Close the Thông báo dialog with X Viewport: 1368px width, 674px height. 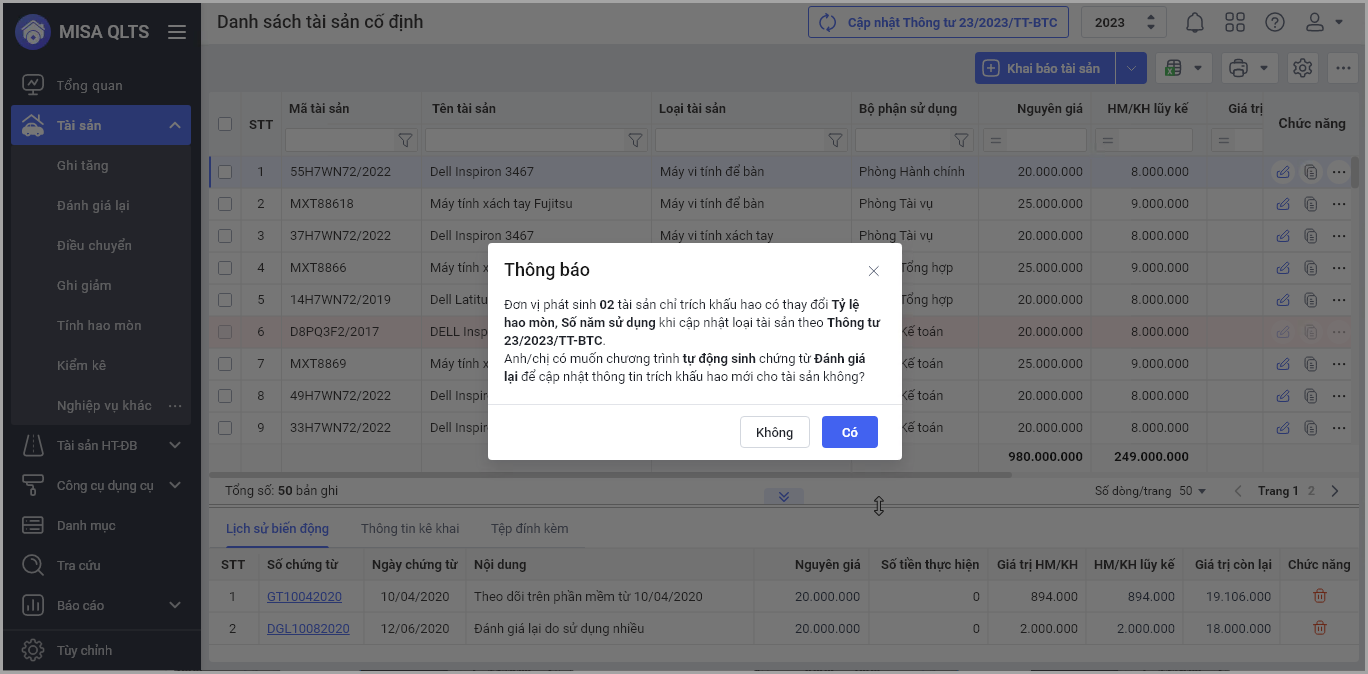coord(873,271)
